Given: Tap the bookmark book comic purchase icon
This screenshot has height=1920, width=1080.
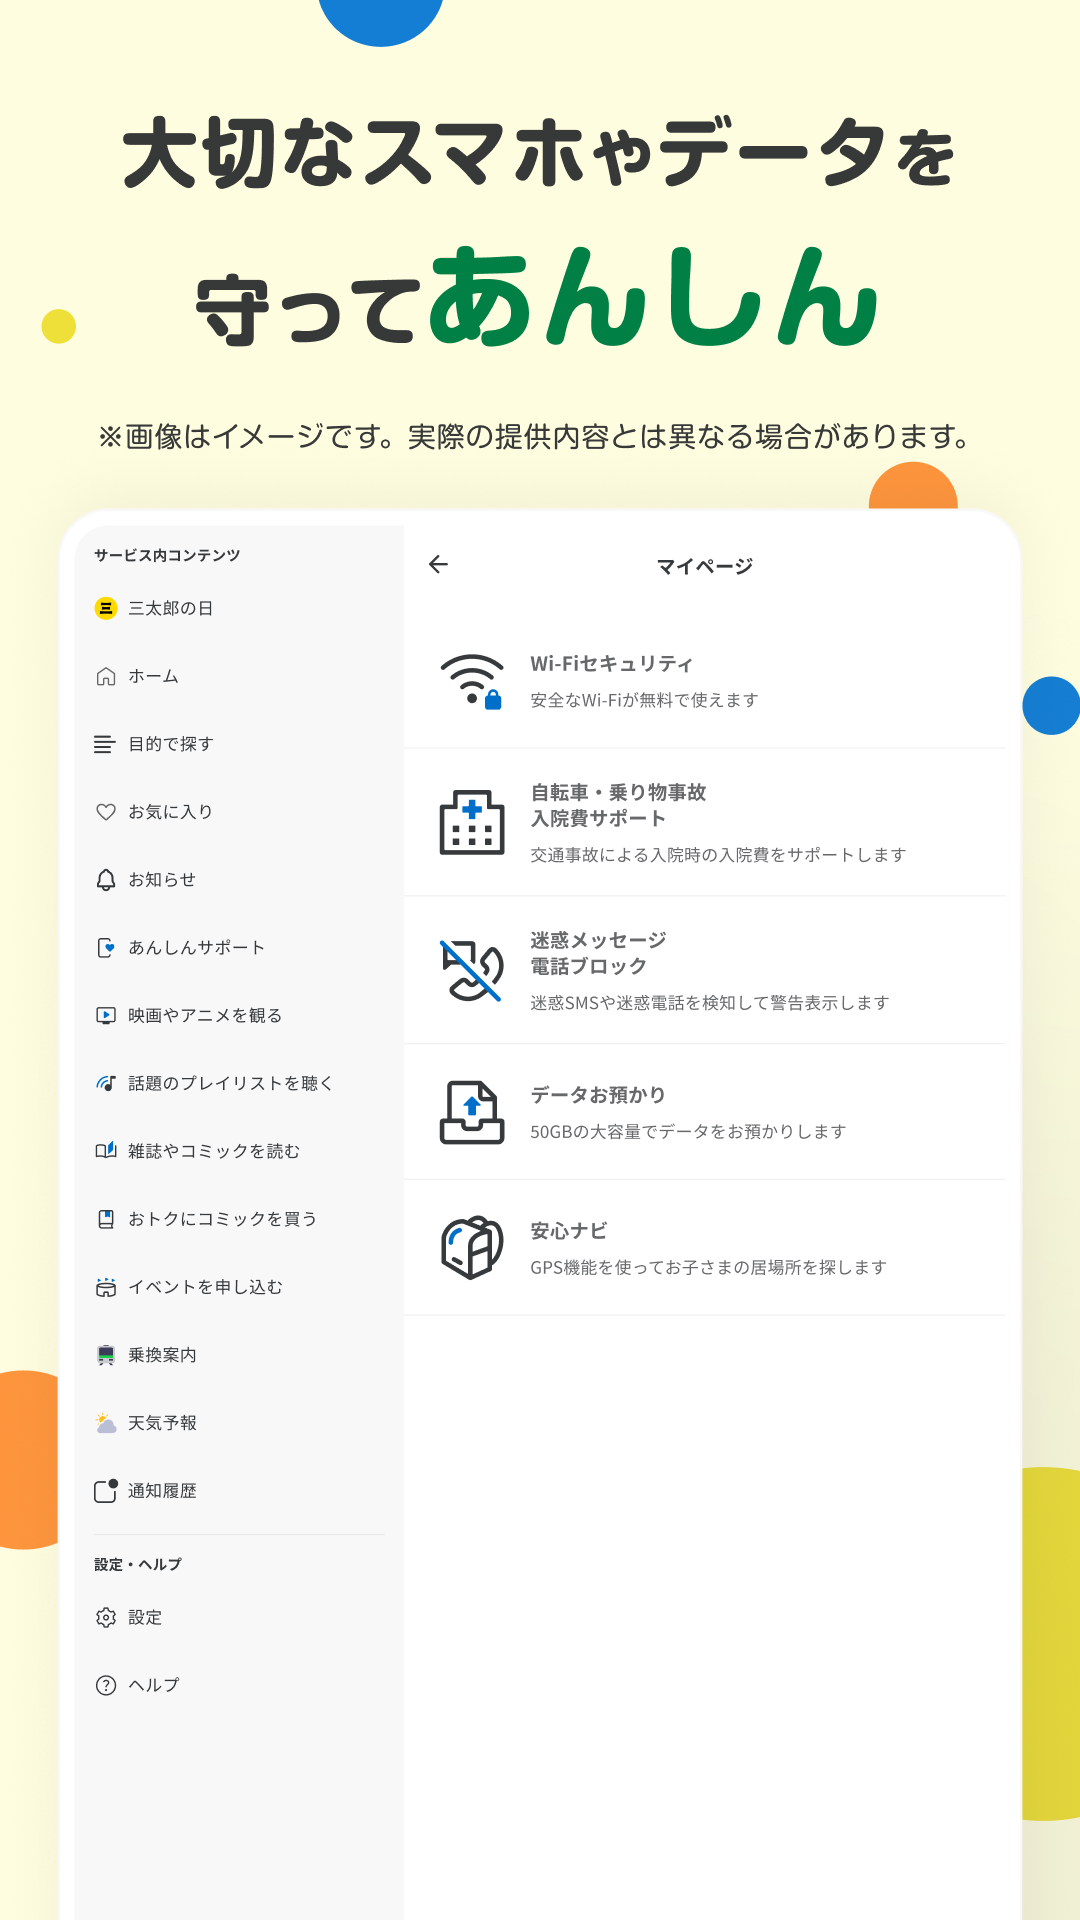Looking at the screenshot, I should 106,1219.
